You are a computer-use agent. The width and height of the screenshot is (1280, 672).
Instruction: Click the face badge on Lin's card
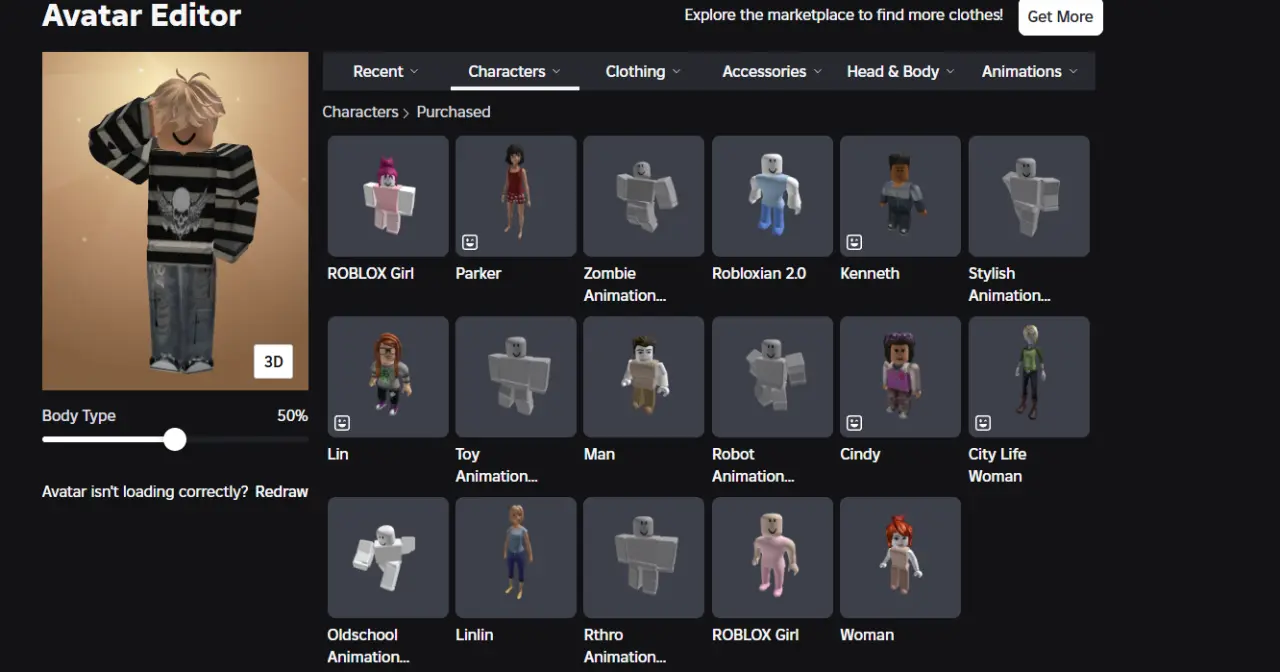[x=342, y=423]
